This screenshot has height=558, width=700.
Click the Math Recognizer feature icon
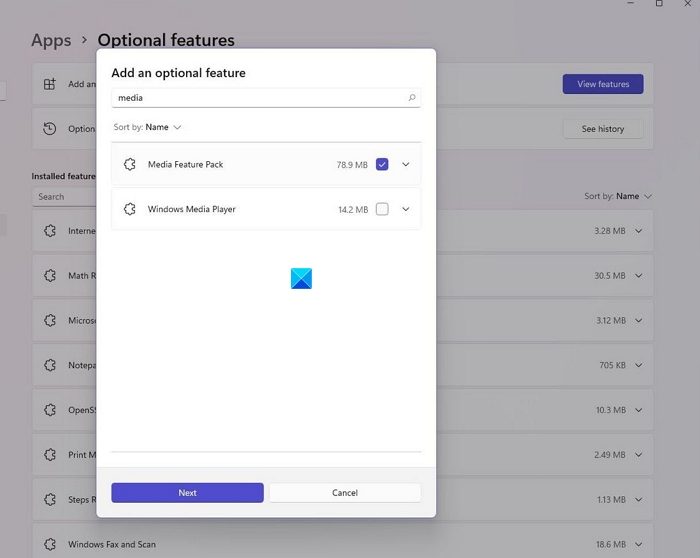(x=49, y=276)
